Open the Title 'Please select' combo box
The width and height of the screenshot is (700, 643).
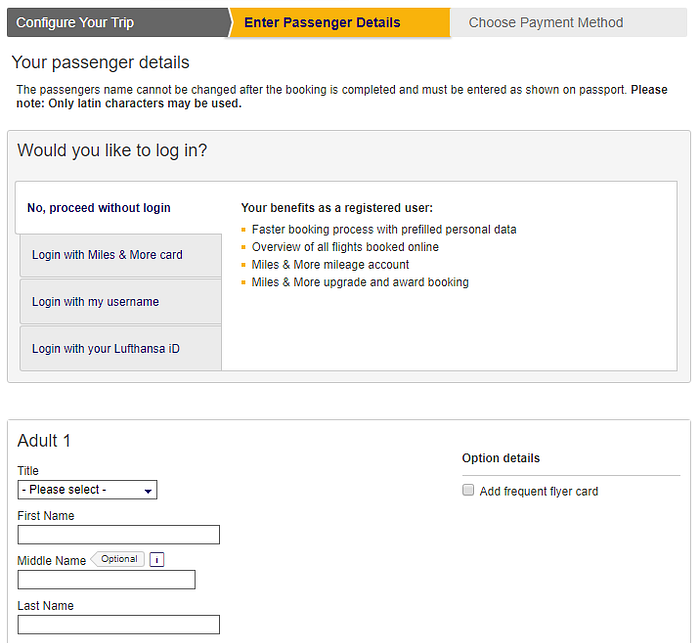[x=88, y=490]
